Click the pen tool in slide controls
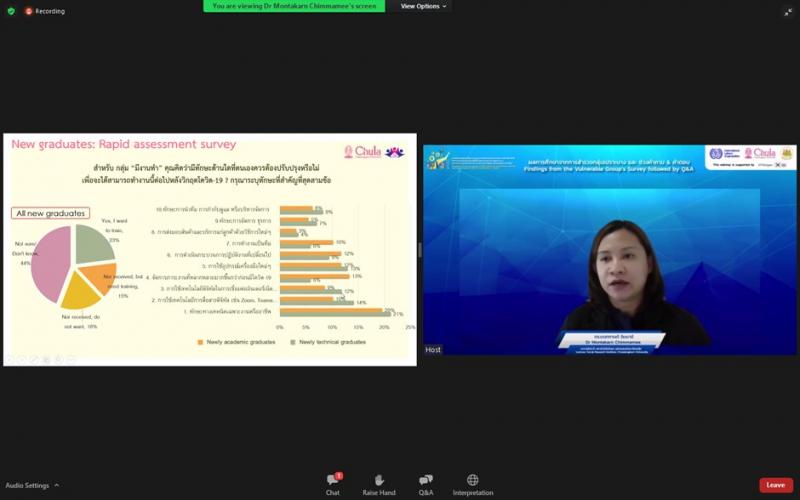 pos(34,360)
